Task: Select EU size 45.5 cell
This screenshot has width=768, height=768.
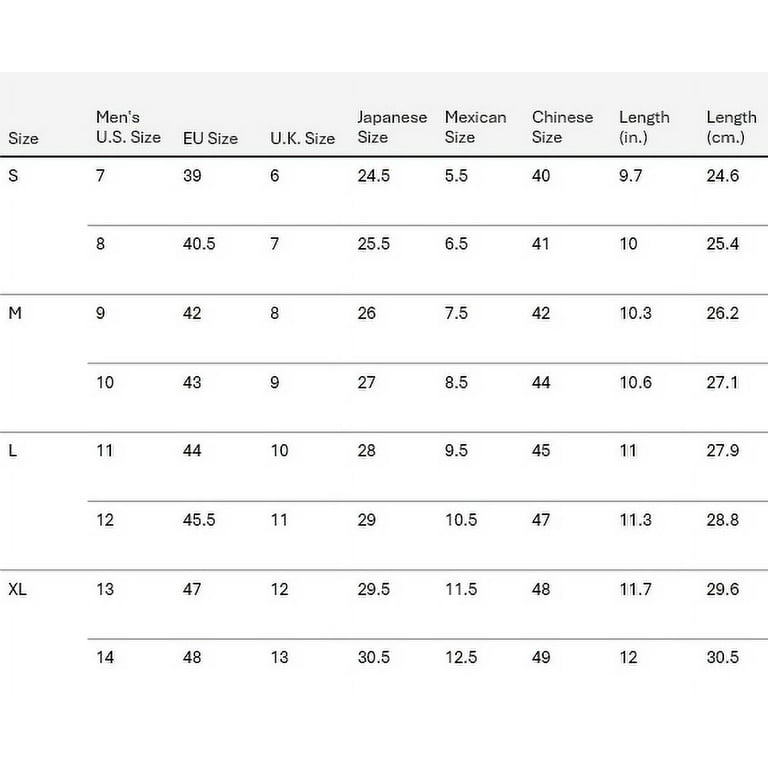Action: tap(199, 520)
